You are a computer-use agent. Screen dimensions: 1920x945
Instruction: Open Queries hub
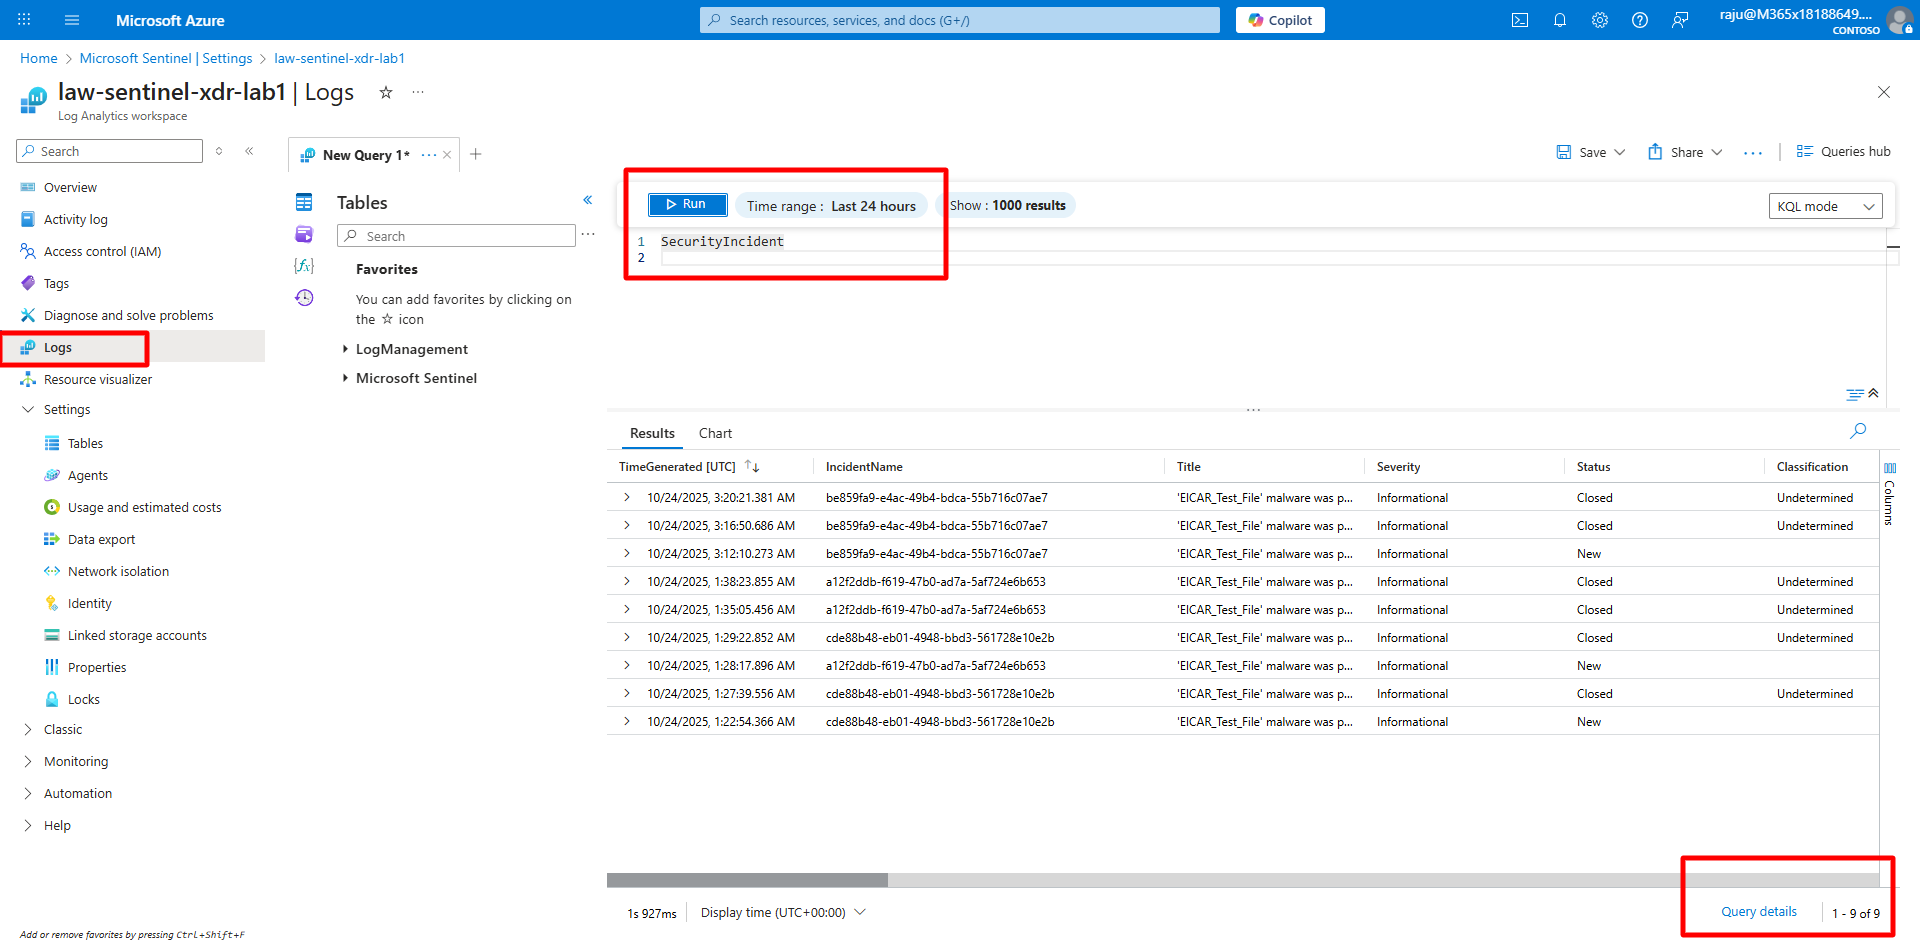click(x=1843, y=152)
